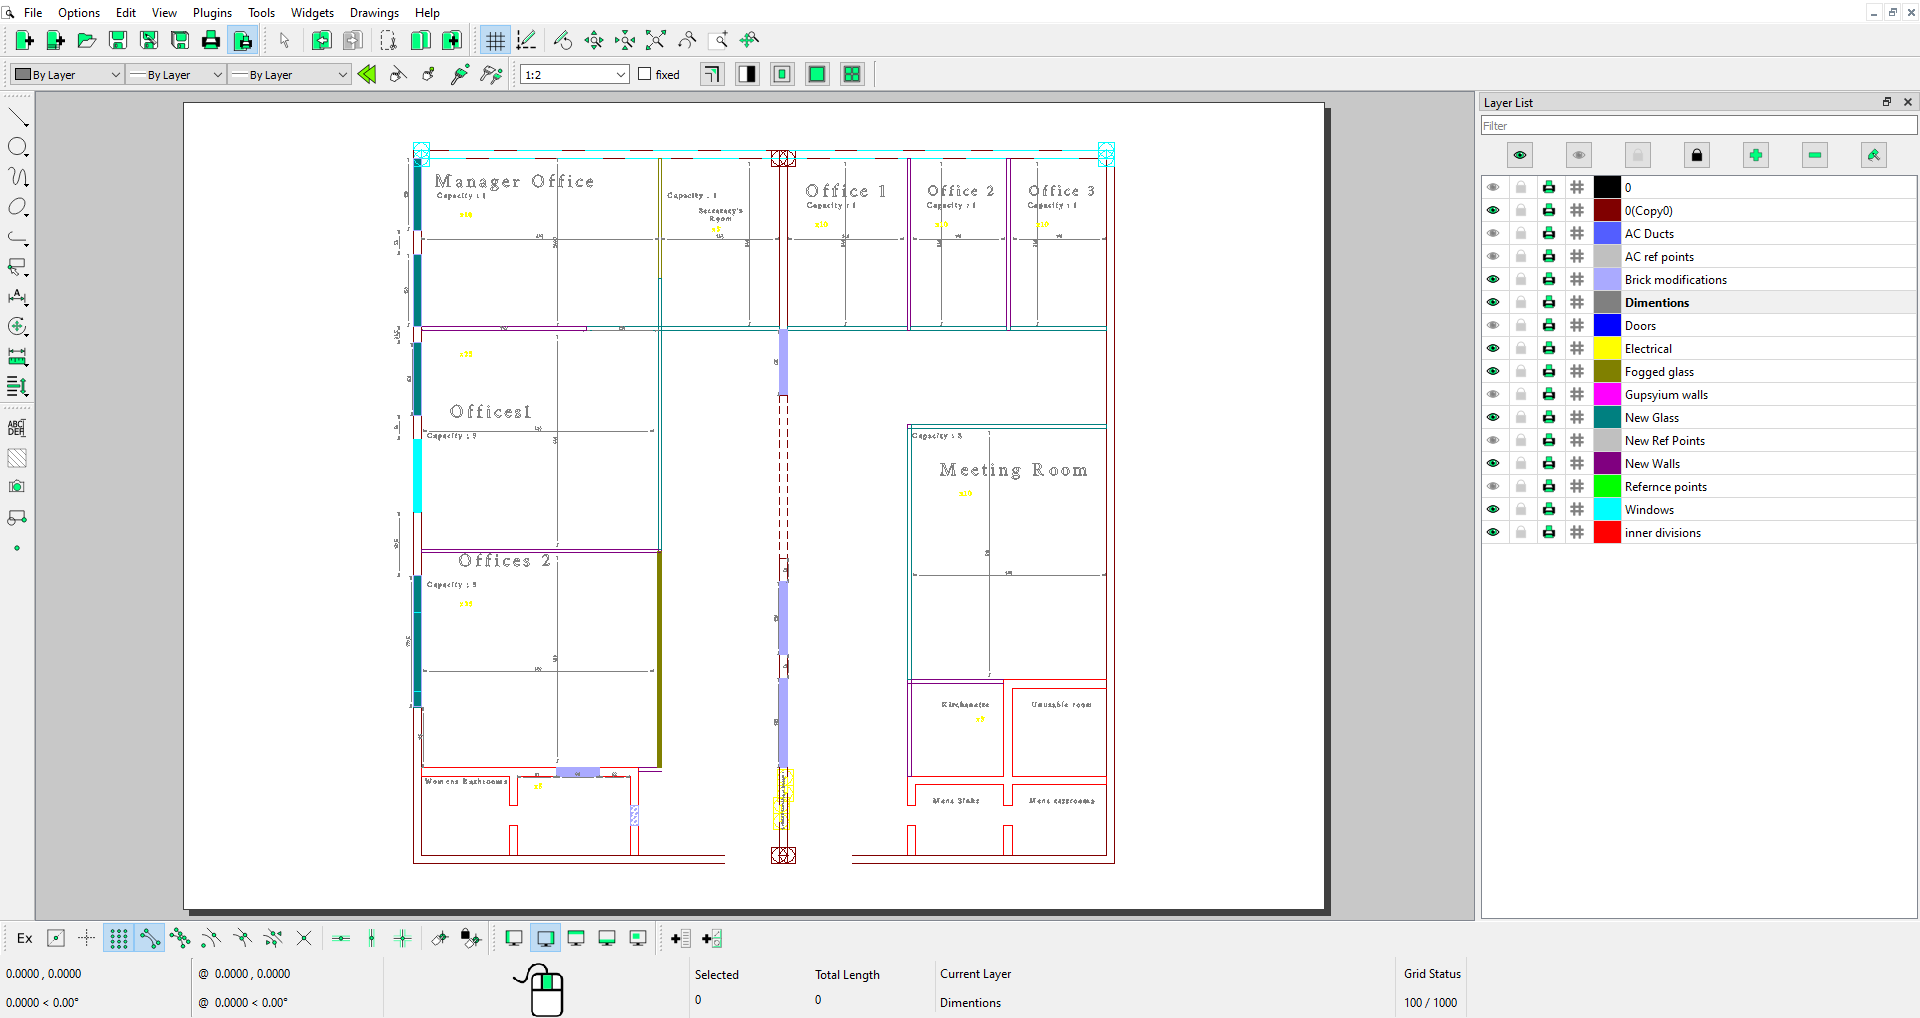This screenshot has width=1920, height=1018.
Task: Open a file with the folder icon
Action: tap(87, 40)
